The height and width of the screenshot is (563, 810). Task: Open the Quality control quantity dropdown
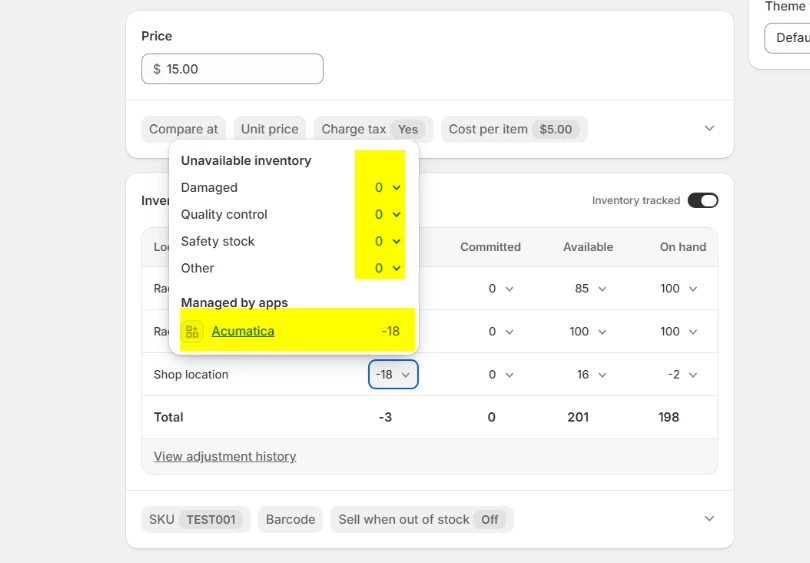click(388, 214)
